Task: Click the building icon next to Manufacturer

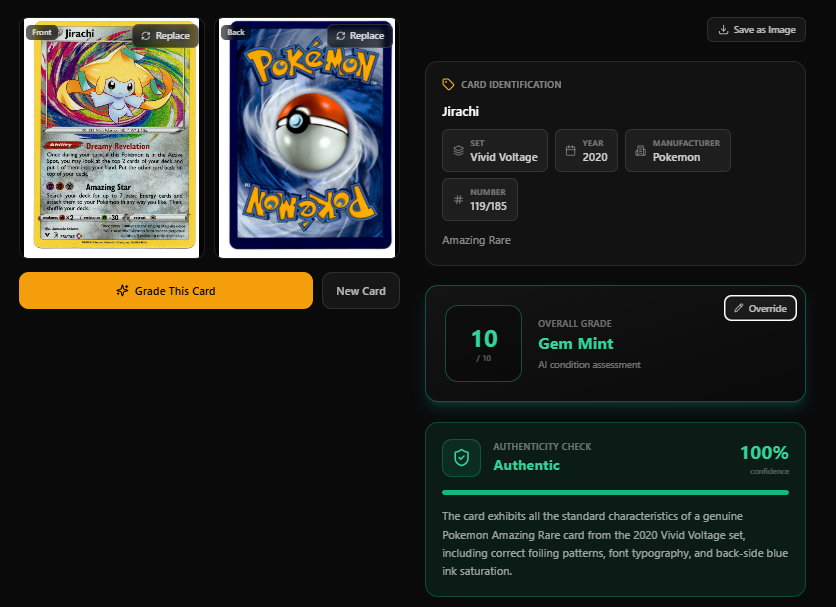Action: (x=640, y=151)
